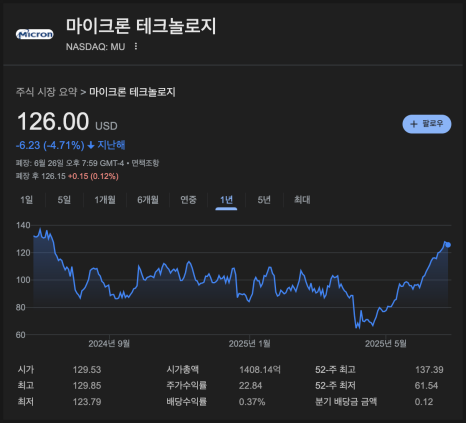Click the 60 y-axis label

pyautogui.click(x=21, y=335)
